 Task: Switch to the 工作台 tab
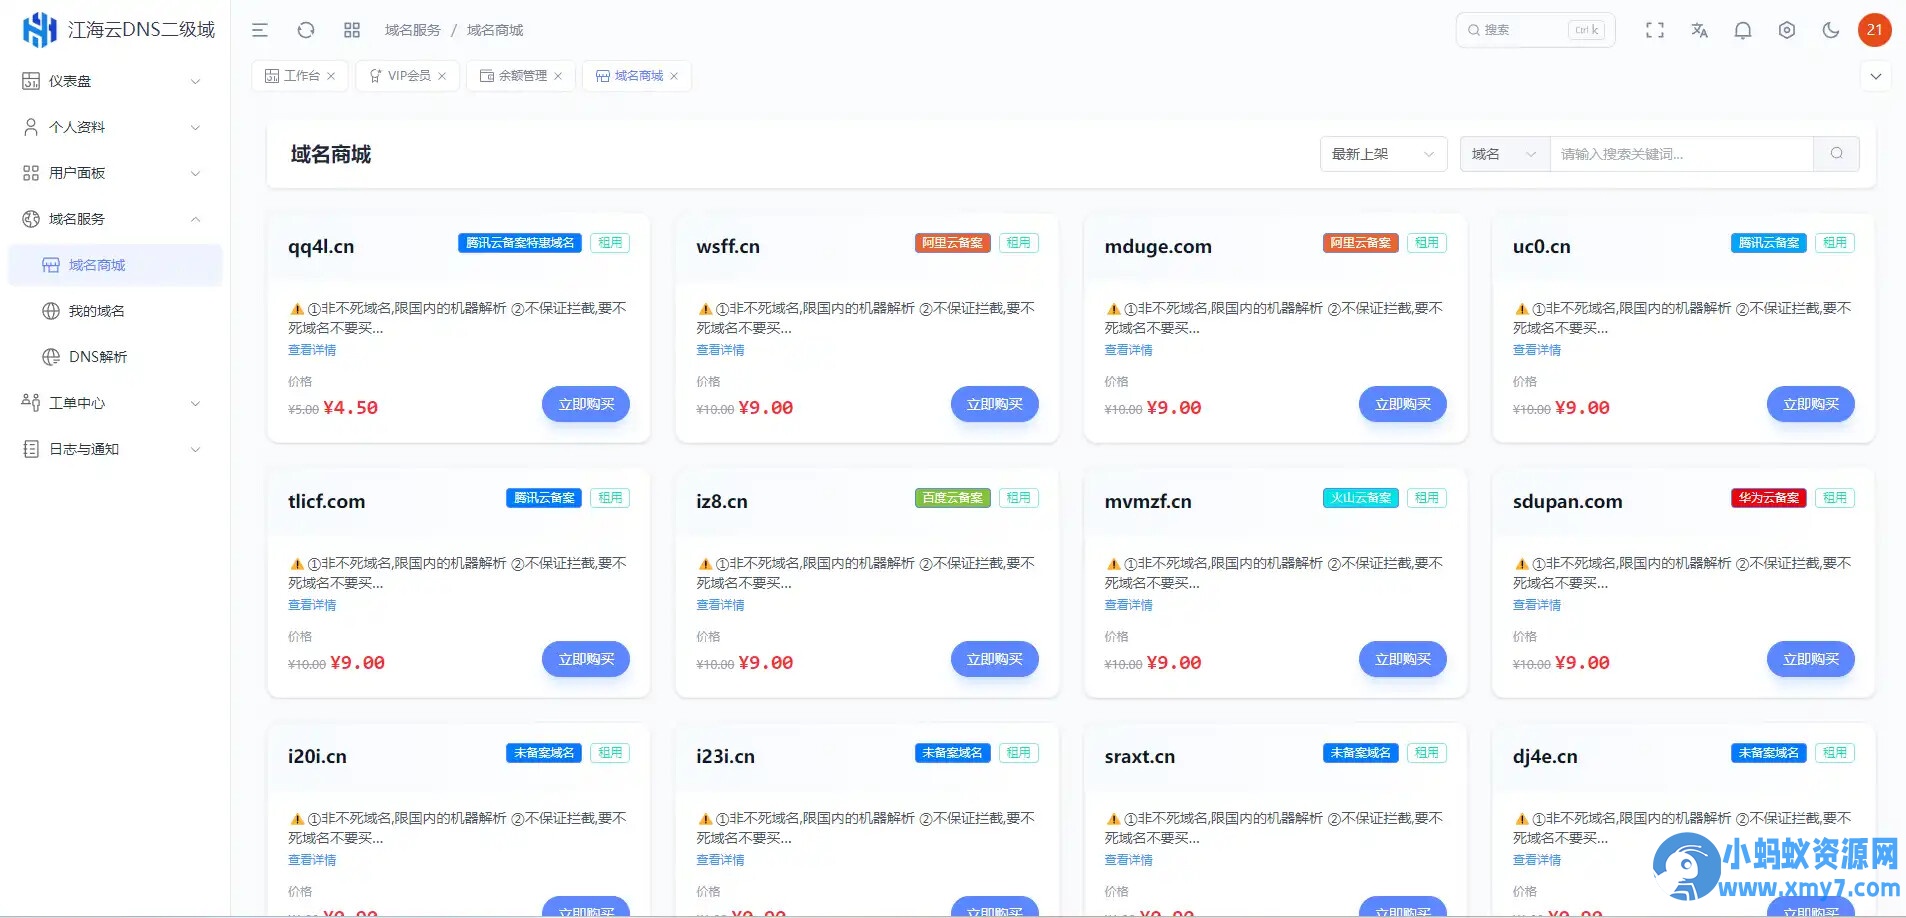[294, 75]
